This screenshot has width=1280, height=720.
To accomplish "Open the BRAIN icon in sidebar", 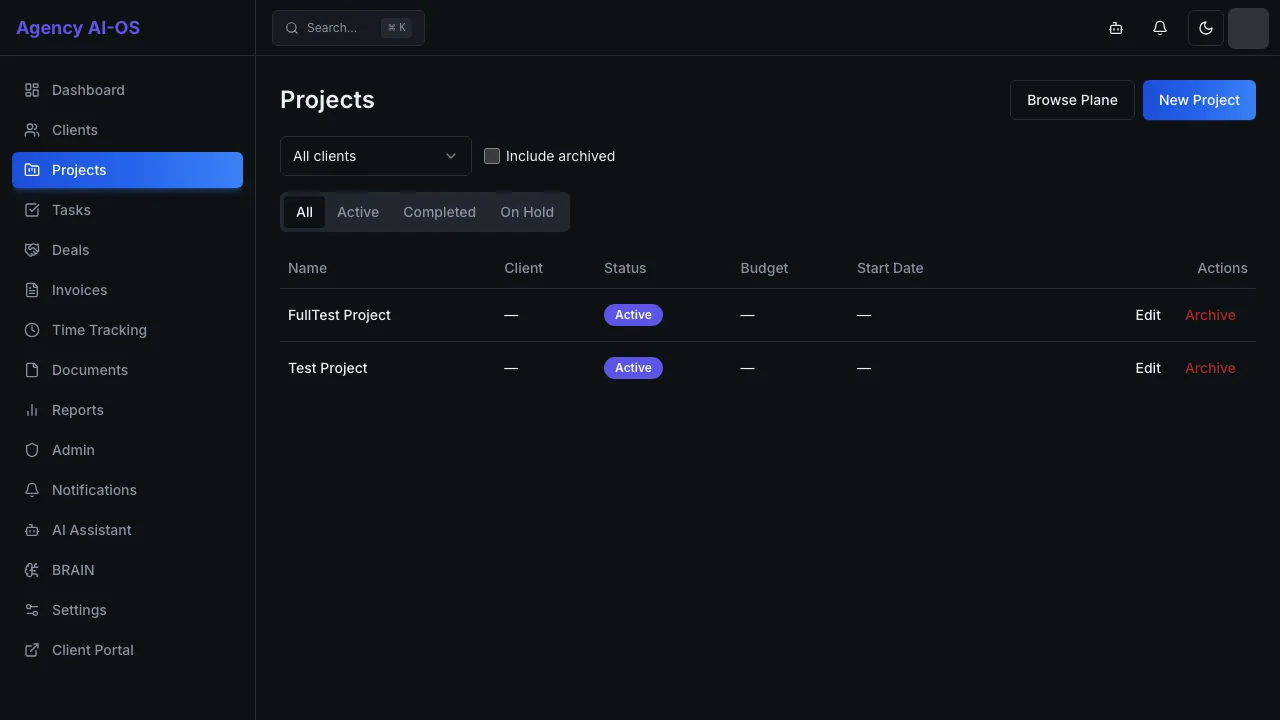I will pos(32,570).
